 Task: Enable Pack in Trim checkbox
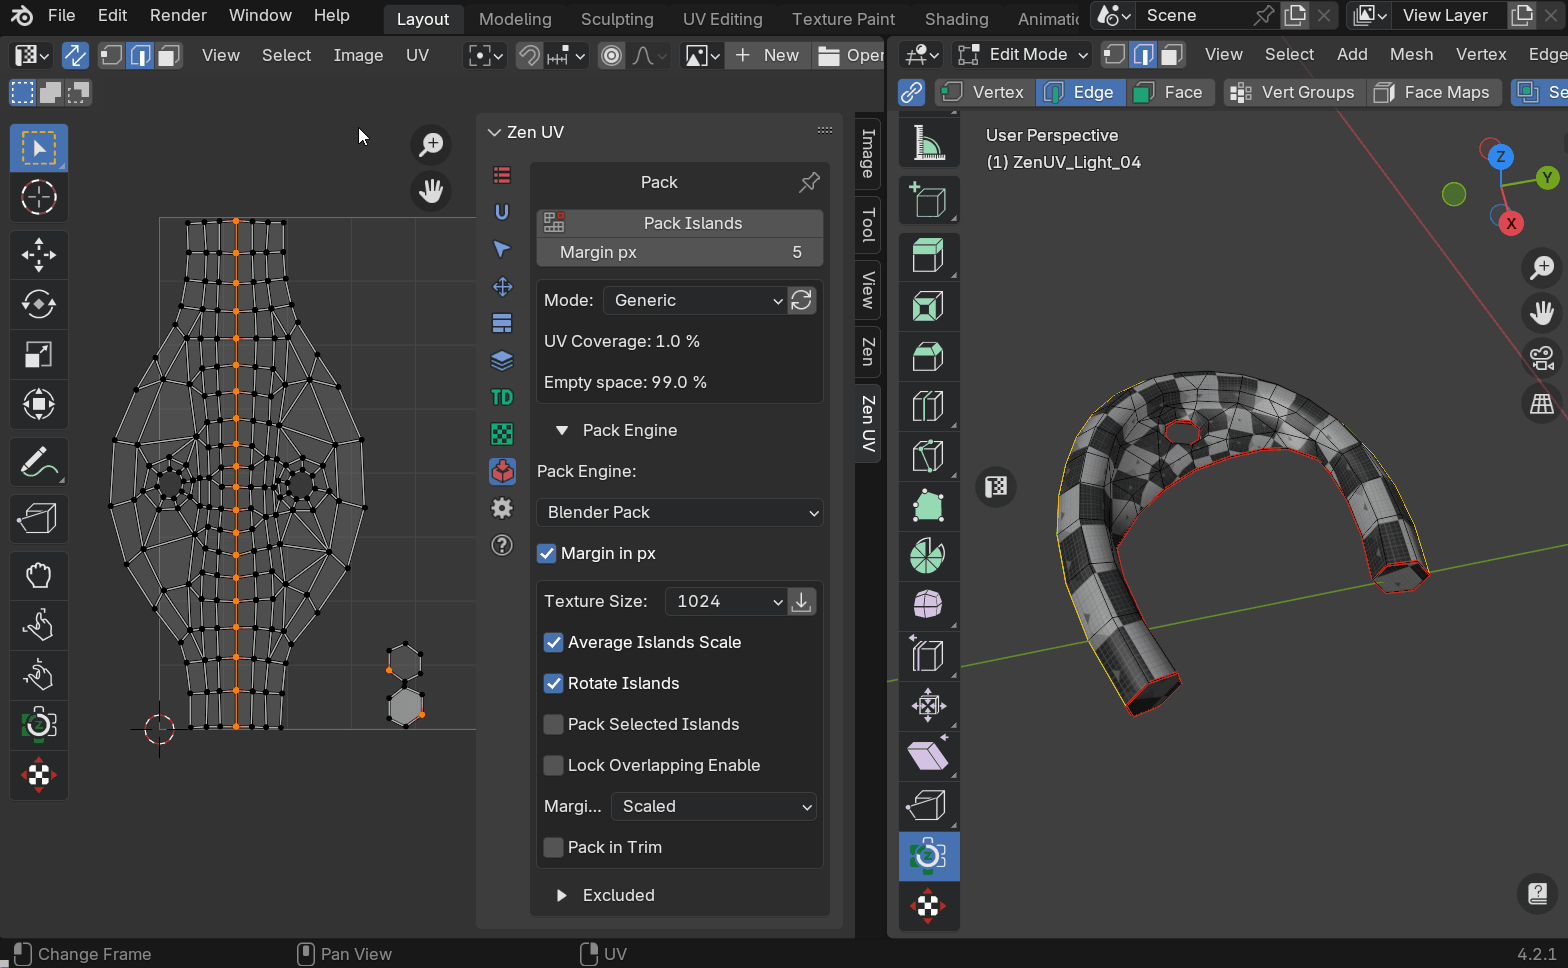(553, 847)
